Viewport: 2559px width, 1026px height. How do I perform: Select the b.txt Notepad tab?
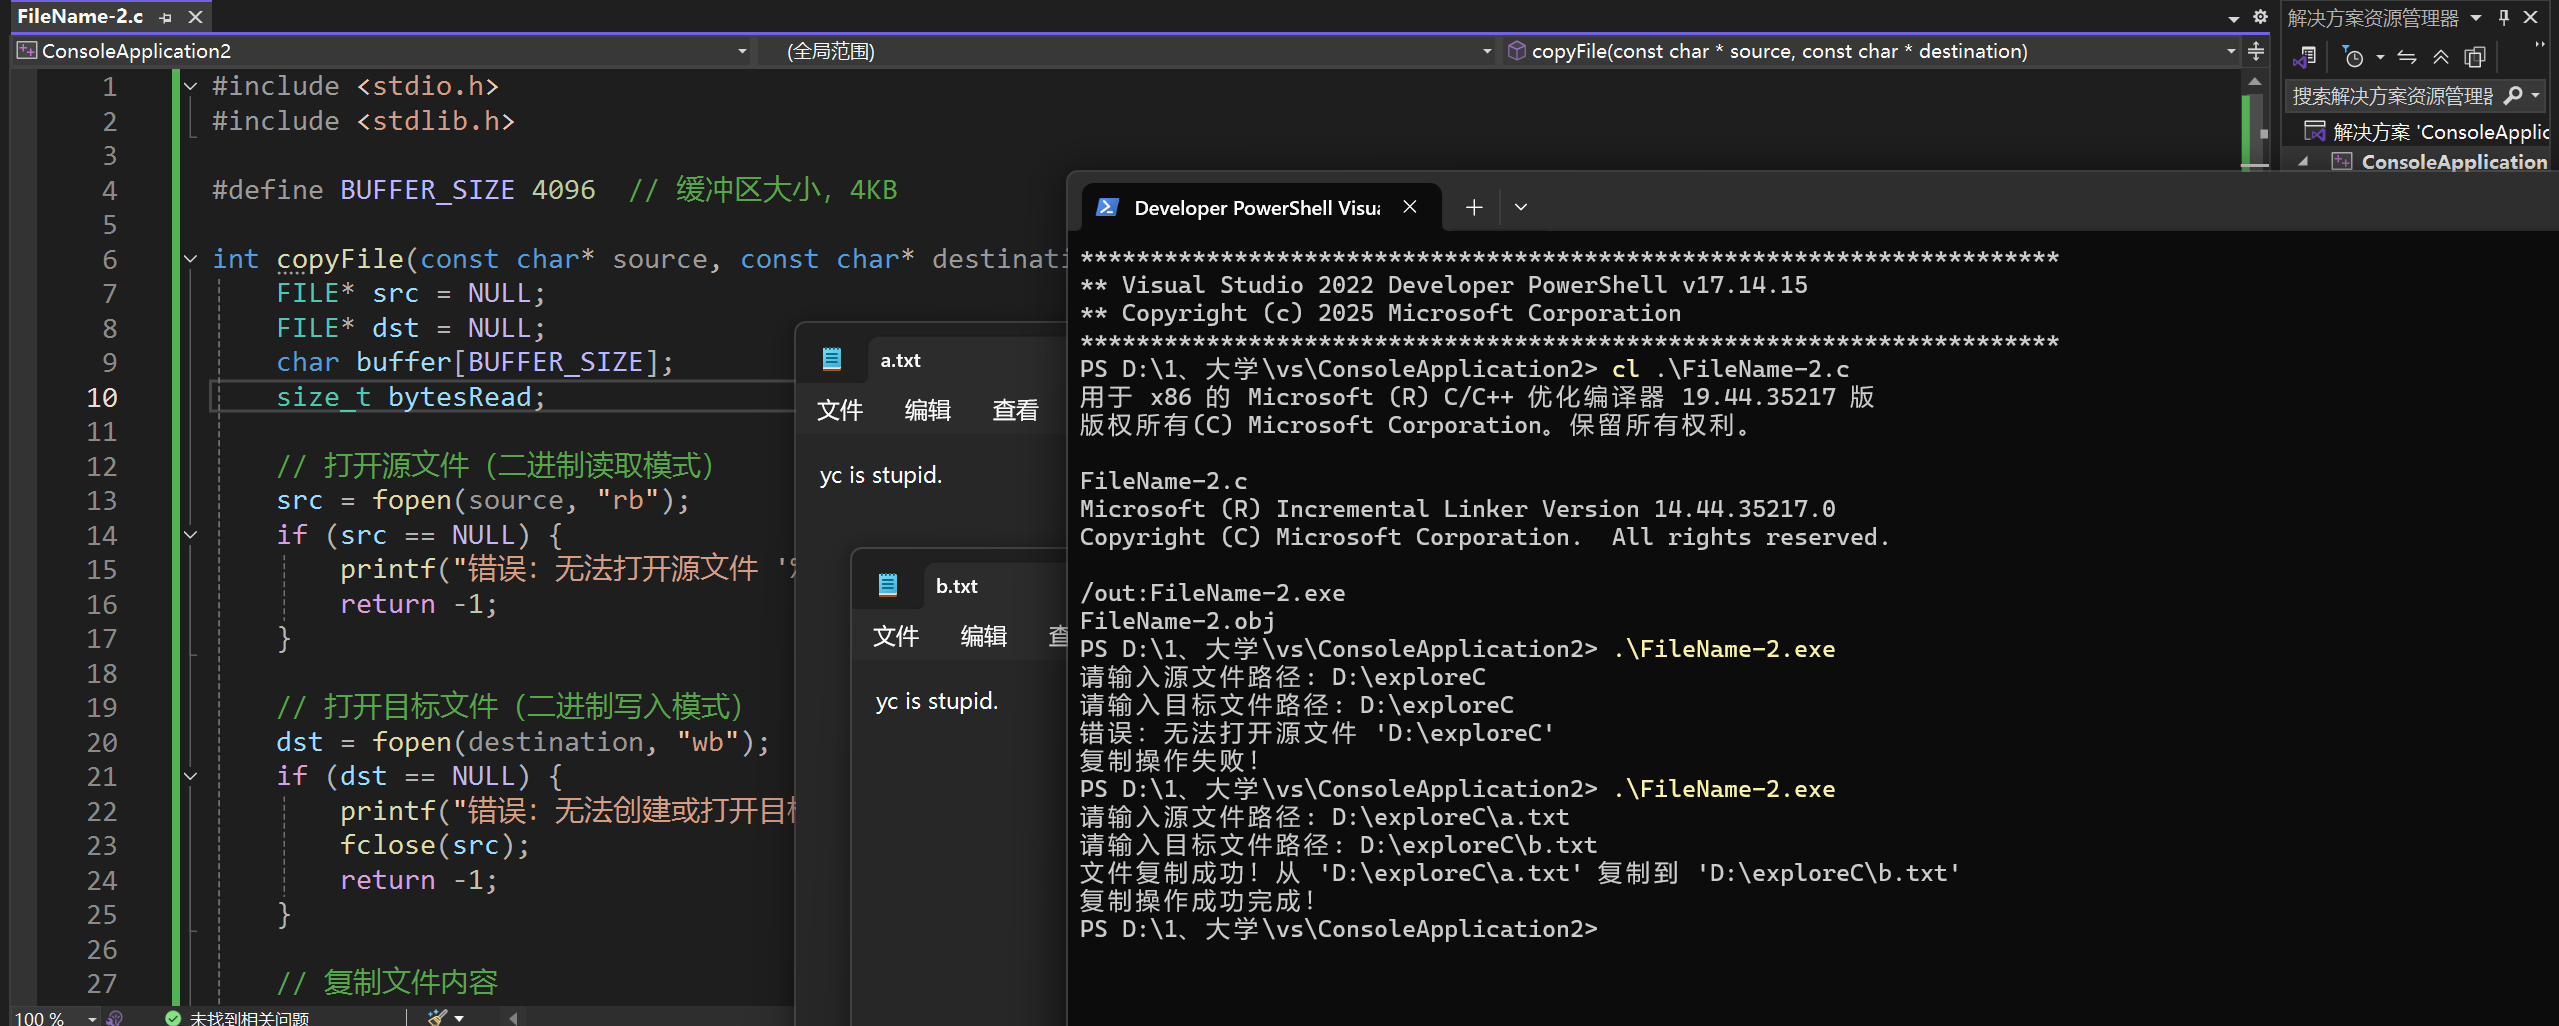point(957,586)
